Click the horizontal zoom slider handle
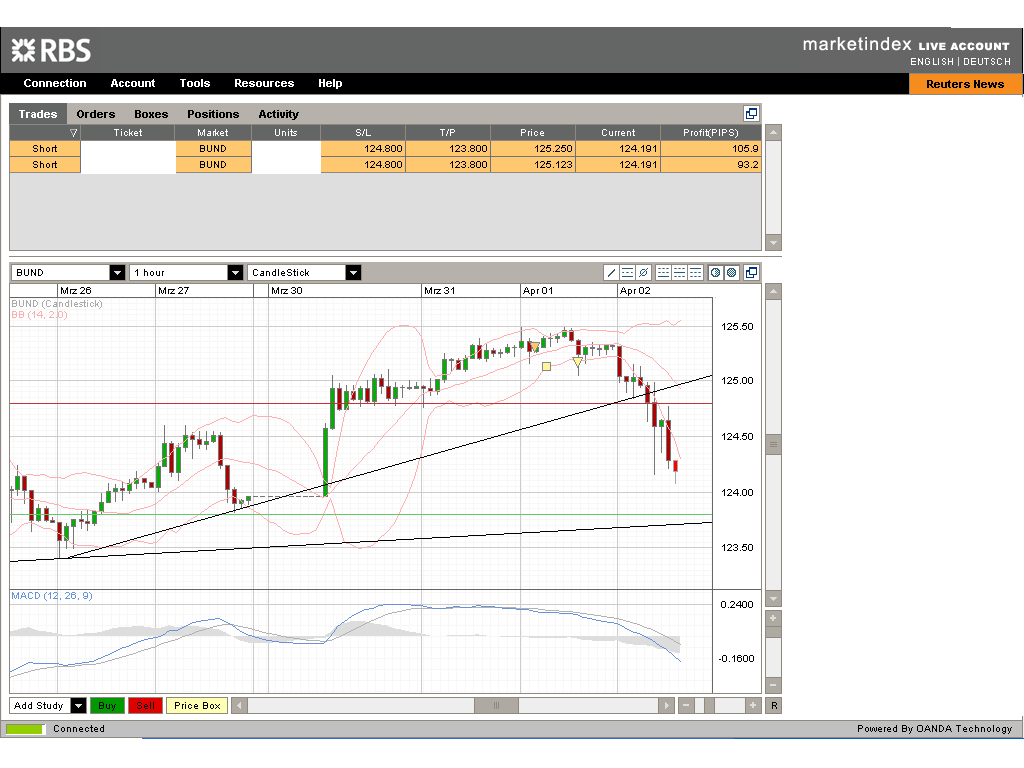The width and height of the screenshot is (1024, 768). pyautogui.click(x=709, y=706)
